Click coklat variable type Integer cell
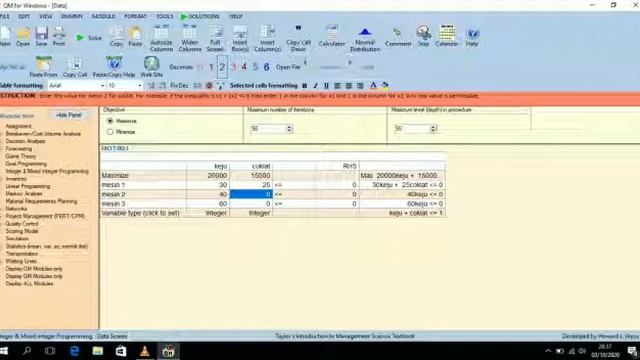Viewport: 640px width, 360px height. click(251, 213)
